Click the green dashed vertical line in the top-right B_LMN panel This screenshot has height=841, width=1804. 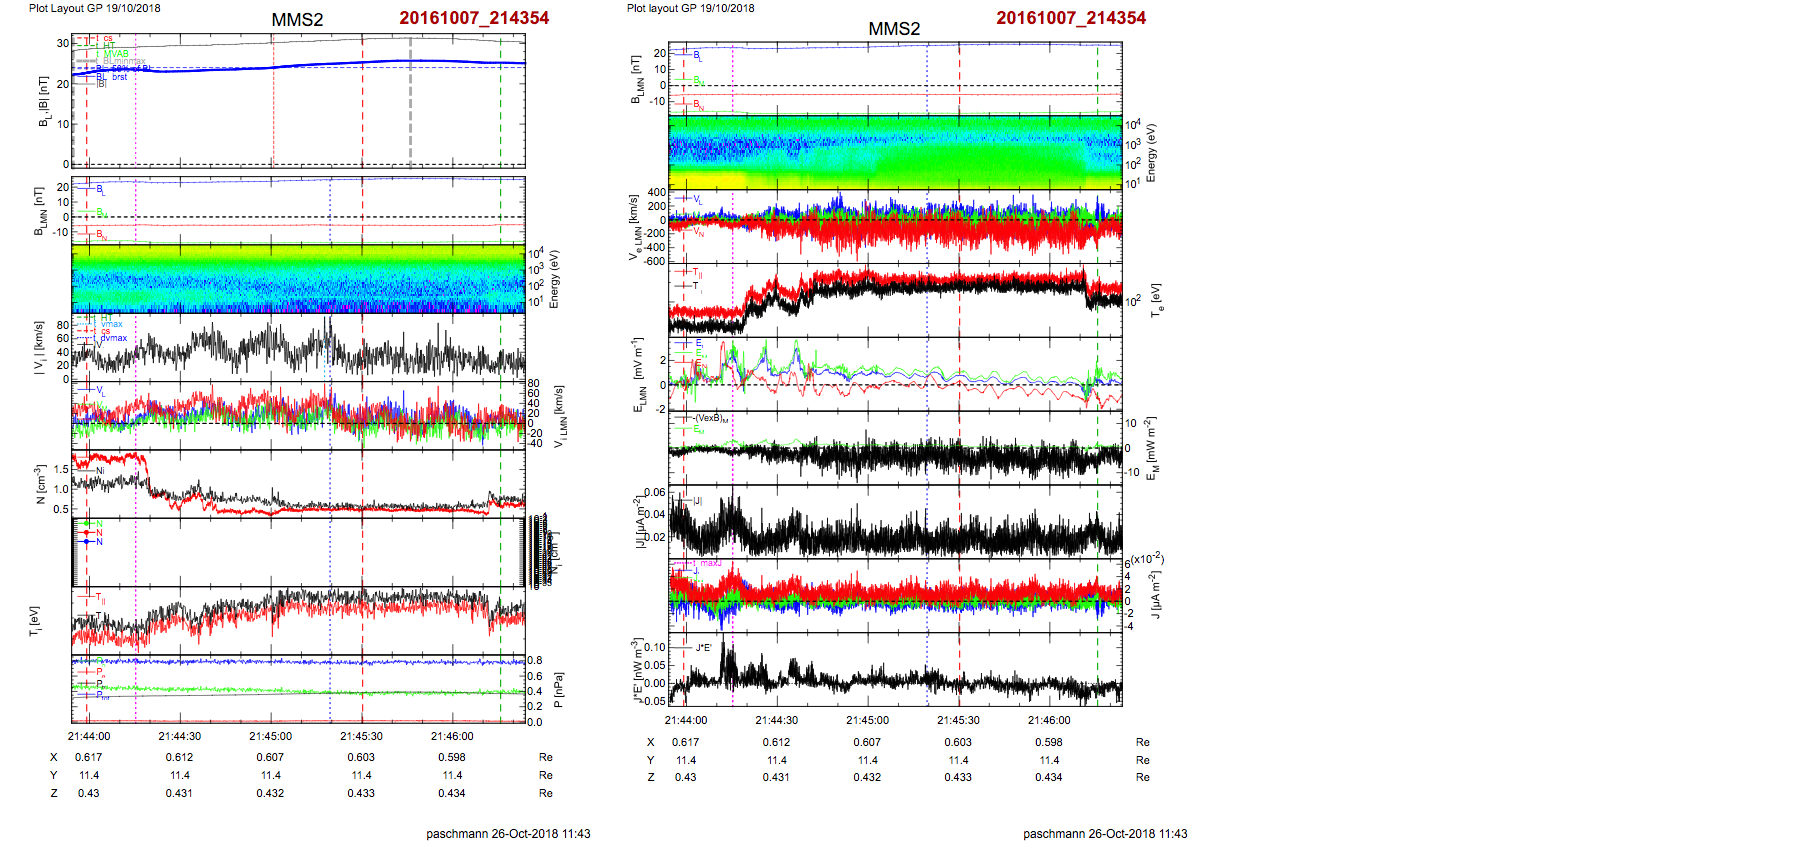[1097, 78]
